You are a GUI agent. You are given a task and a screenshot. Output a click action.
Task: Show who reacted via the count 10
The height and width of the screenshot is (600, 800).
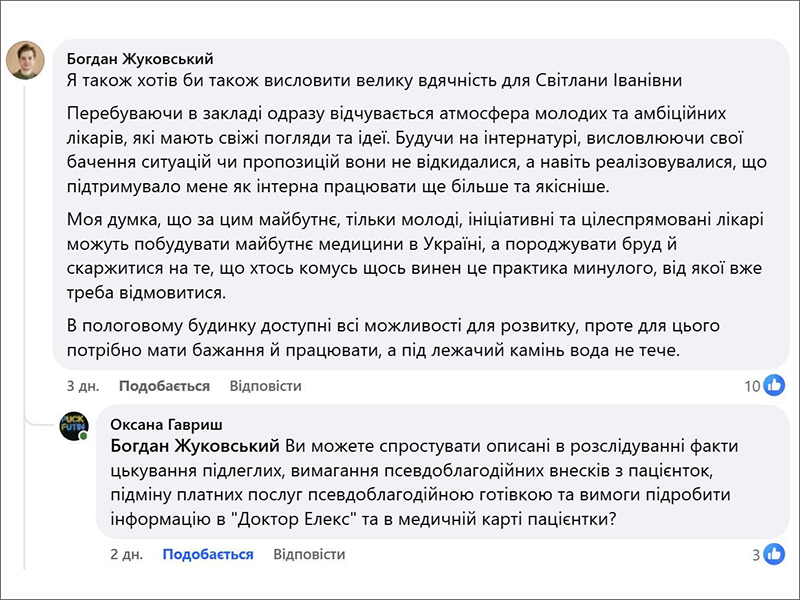pos(752,386)
